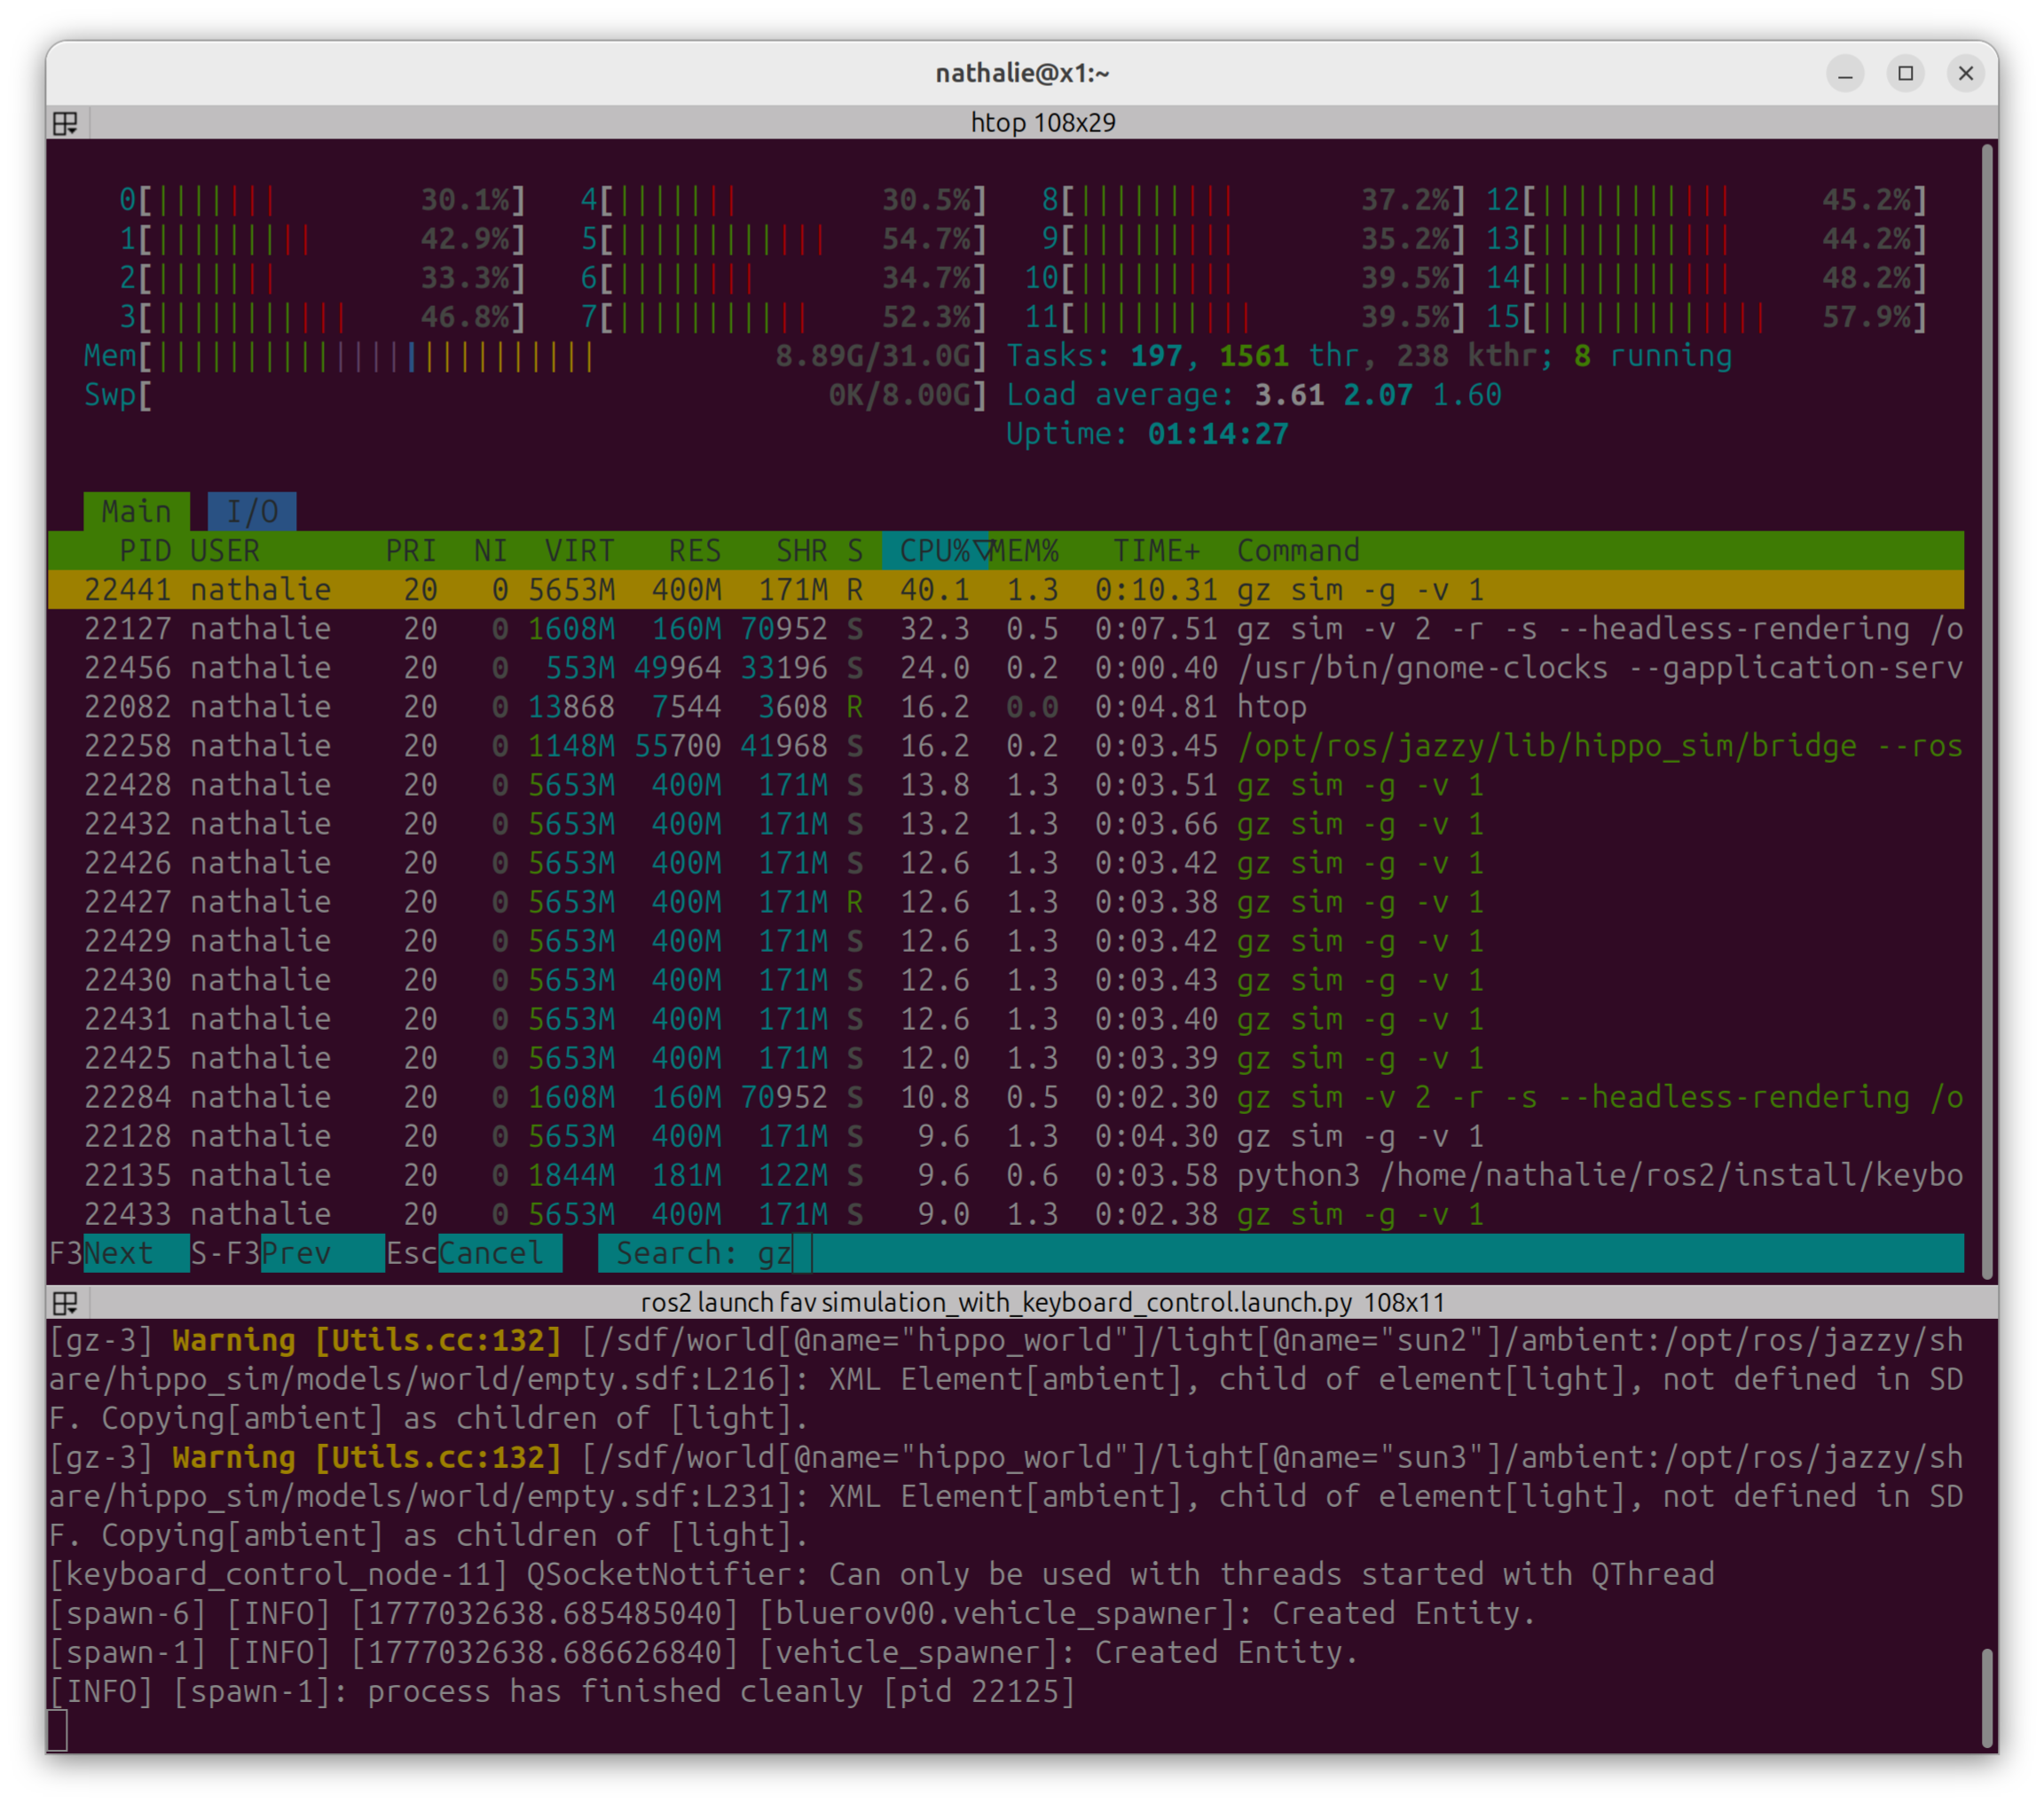Open the htop pane layout icon
Viewport: 2044px width, 1804px height.
(x=66, y=123)
